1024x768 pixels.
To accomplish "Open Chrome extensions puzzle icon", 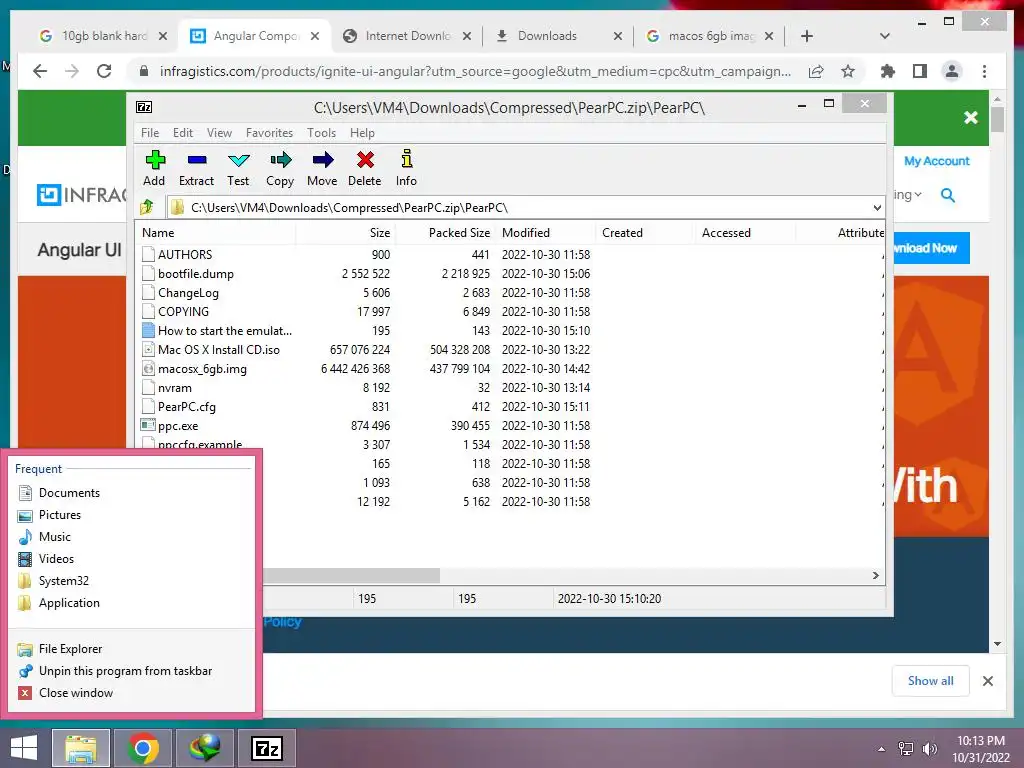I will coord(888,71).
